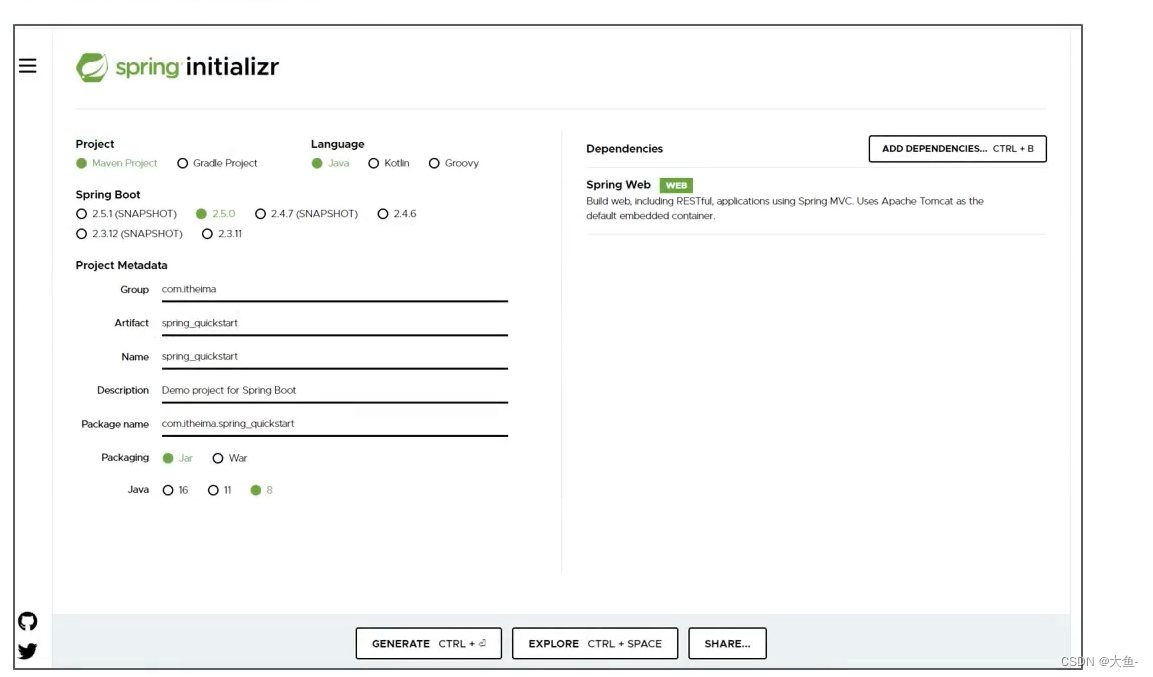
Task: Click the Spring Boot section heading
Action: point(107,195)
